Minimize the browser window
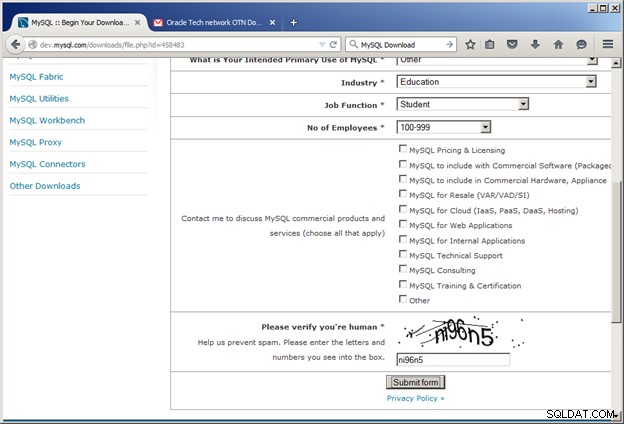 click(x=593, y=8)
